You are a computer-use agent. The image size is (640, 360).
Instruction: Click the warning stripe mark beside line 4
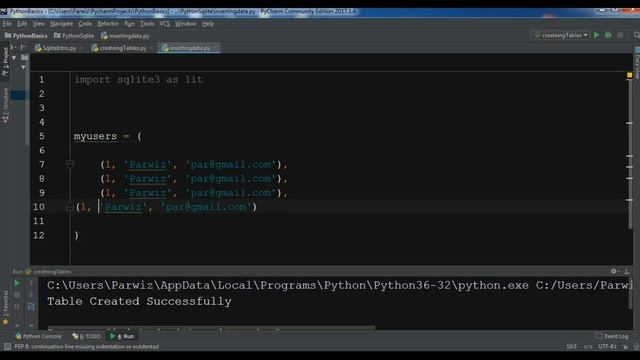pos(629,123)
